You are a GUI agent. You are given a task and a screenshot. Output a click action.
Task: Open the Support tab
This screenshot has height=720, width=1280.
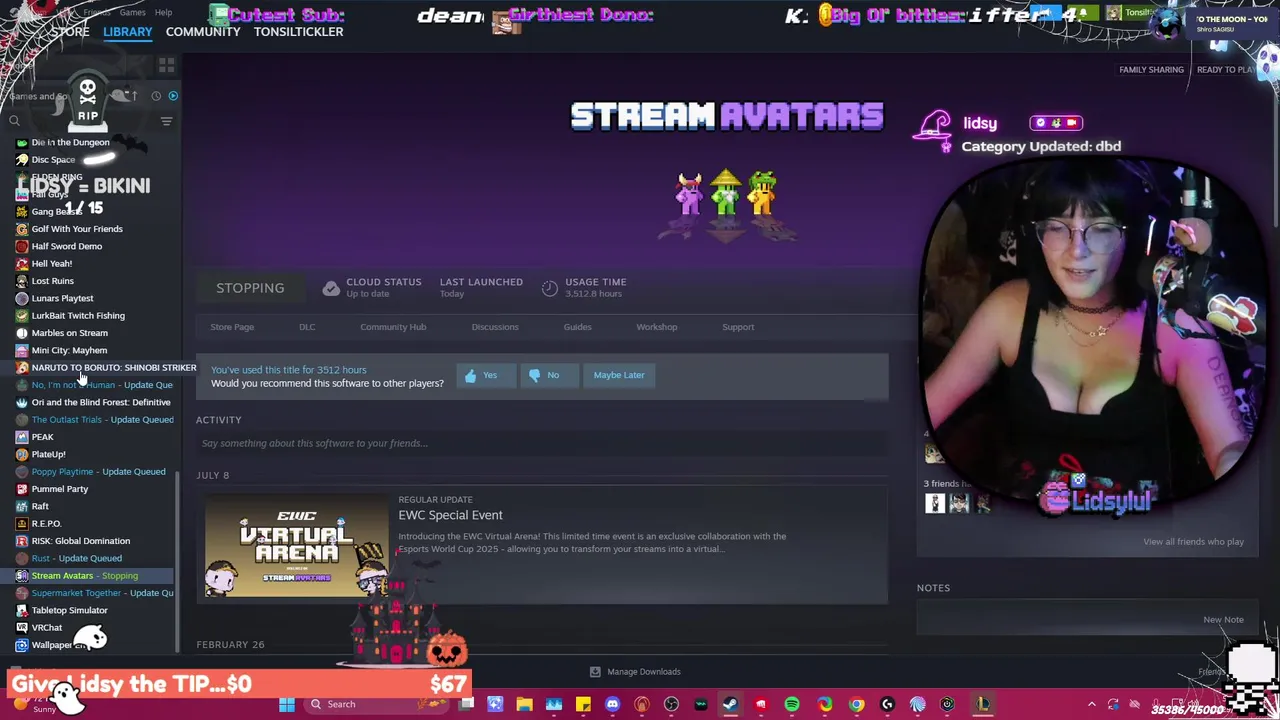click(738, 327)
